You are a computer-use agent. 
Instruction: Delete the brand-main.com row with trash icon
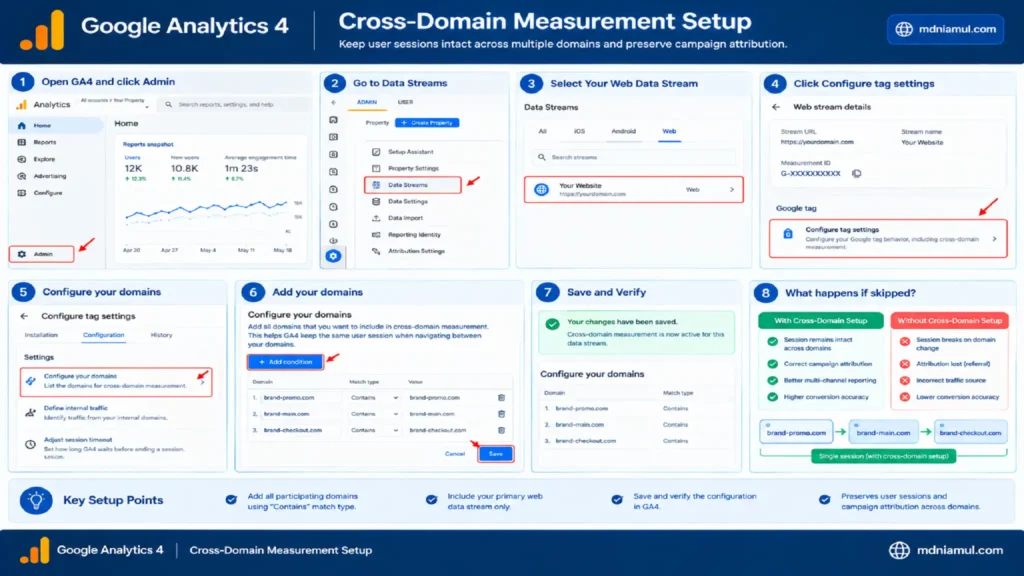click(502, 414)
